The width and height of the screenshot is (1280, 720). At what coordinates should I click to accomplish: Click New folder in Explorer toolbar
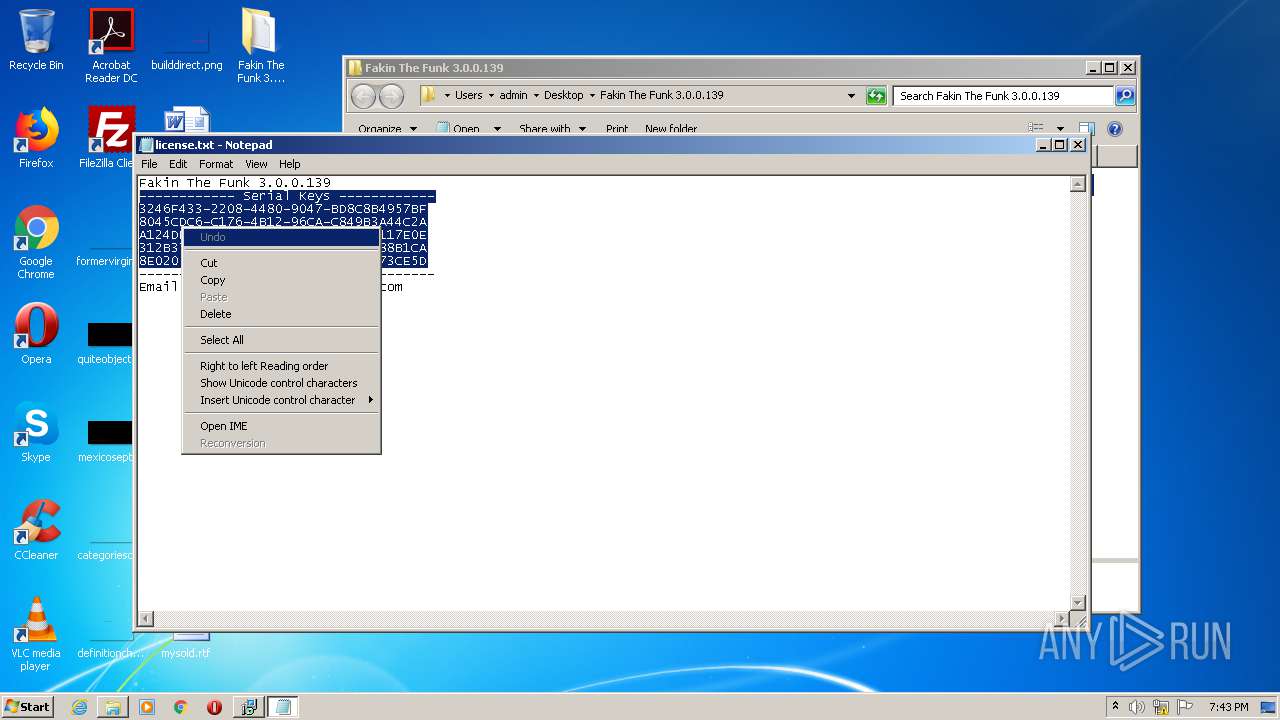point(671,129)
